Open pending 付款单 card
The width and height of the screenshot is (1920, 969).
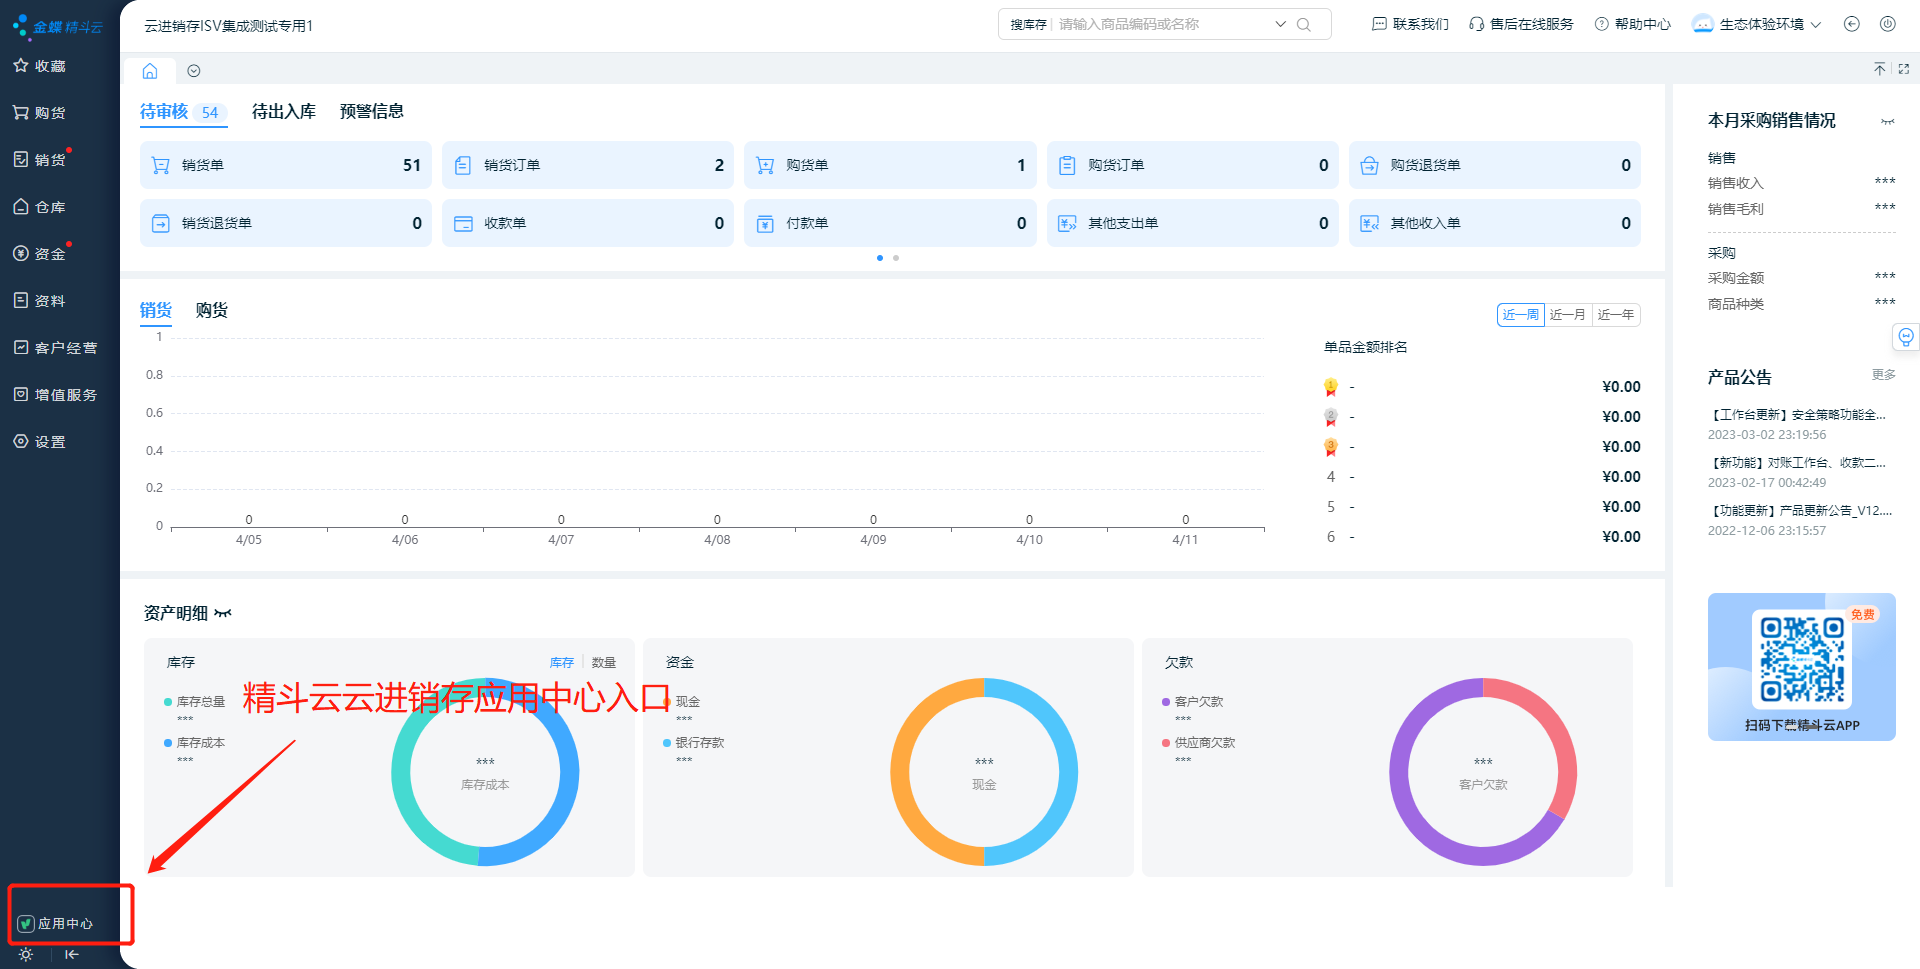click(890, 223)
